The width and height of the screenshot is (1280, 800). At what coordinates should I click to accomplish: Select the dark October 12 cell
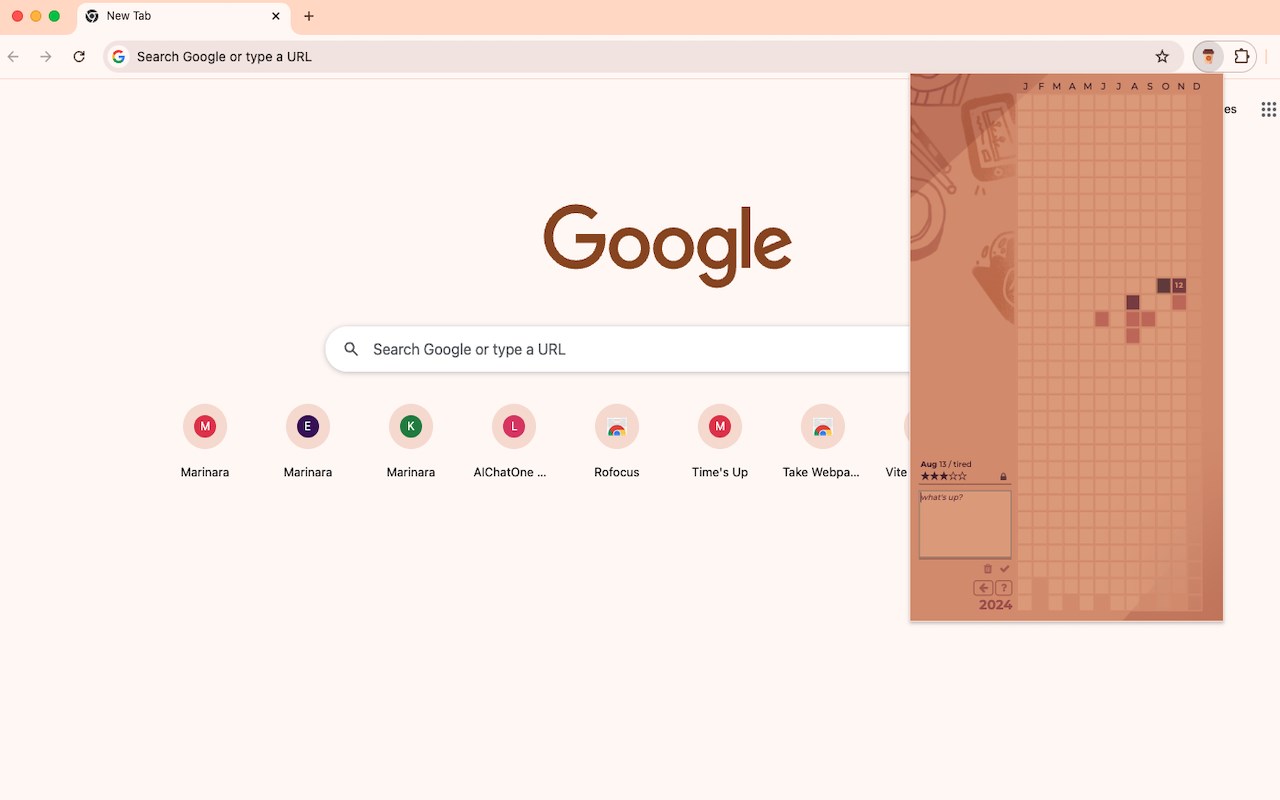1164,286
